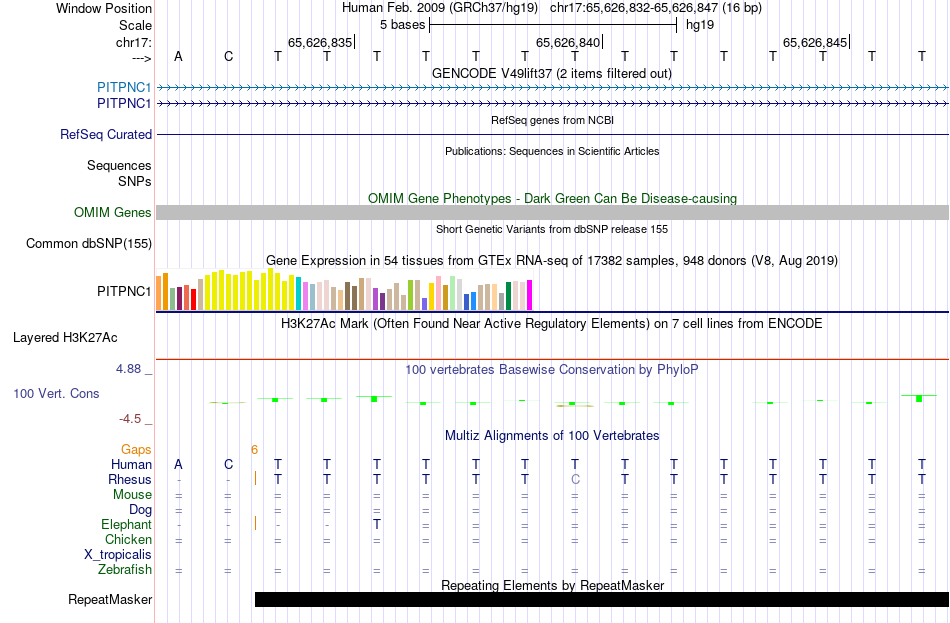
Task: Click the bright red bar in GTEx chart
Action: (193, 299)
